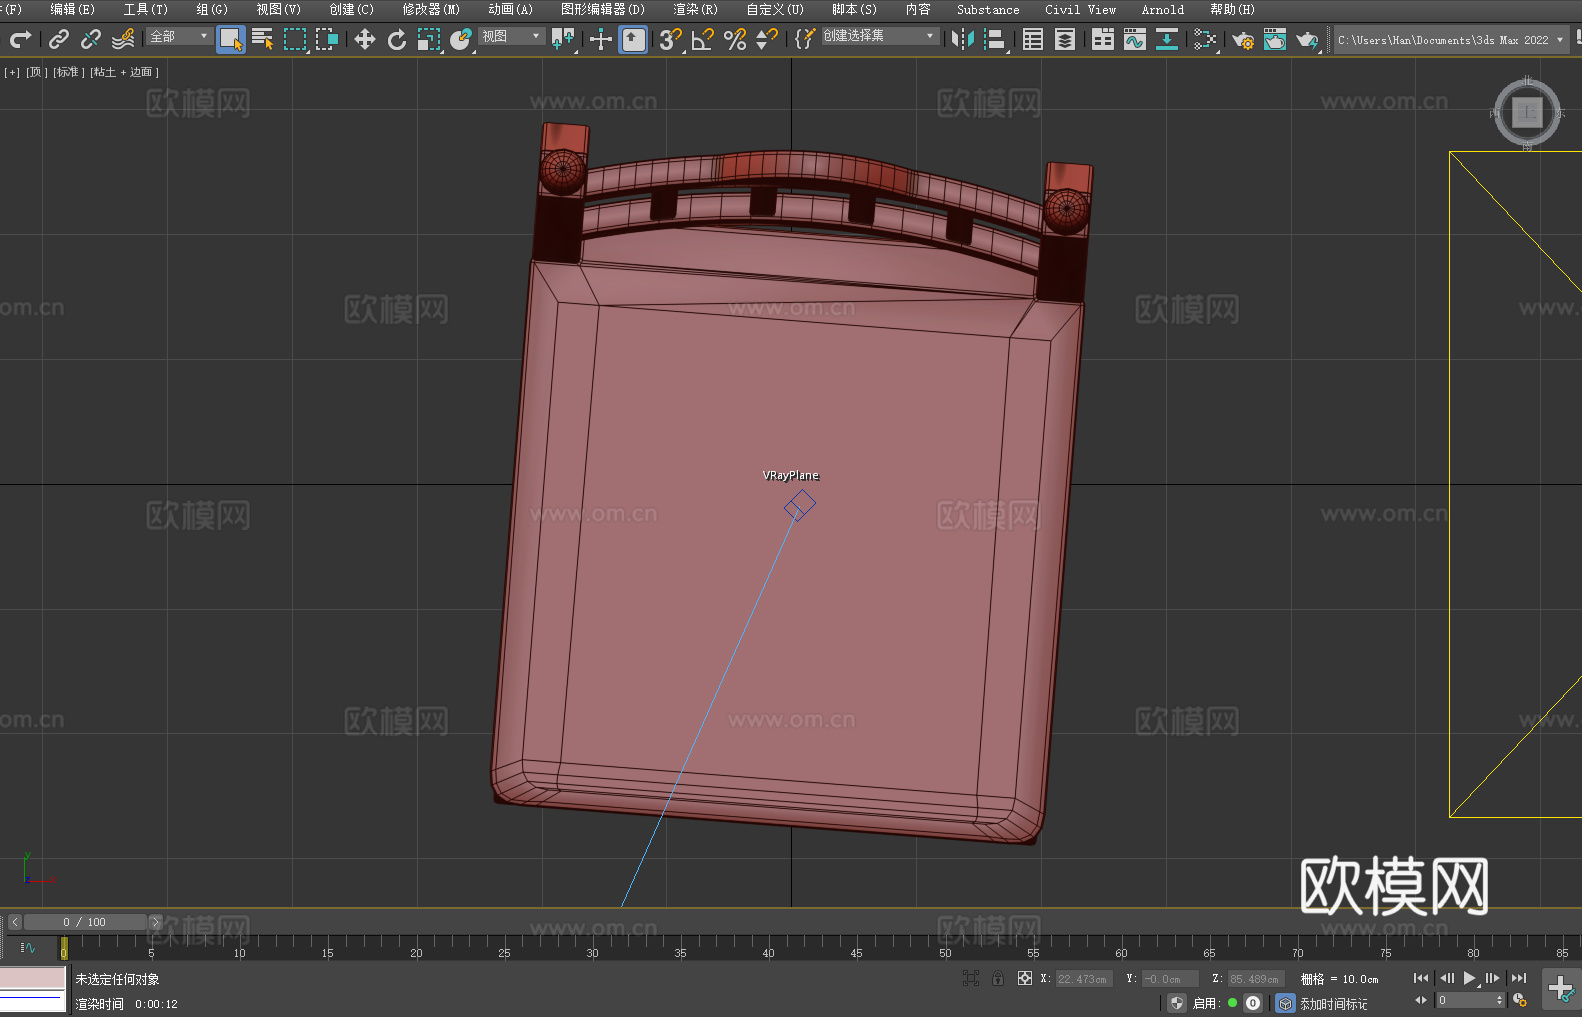The width and height of the screenshot is (1582, 1017).
Task: Toggle Selection Lock padlock icon
Action: (x=998, y=978)
